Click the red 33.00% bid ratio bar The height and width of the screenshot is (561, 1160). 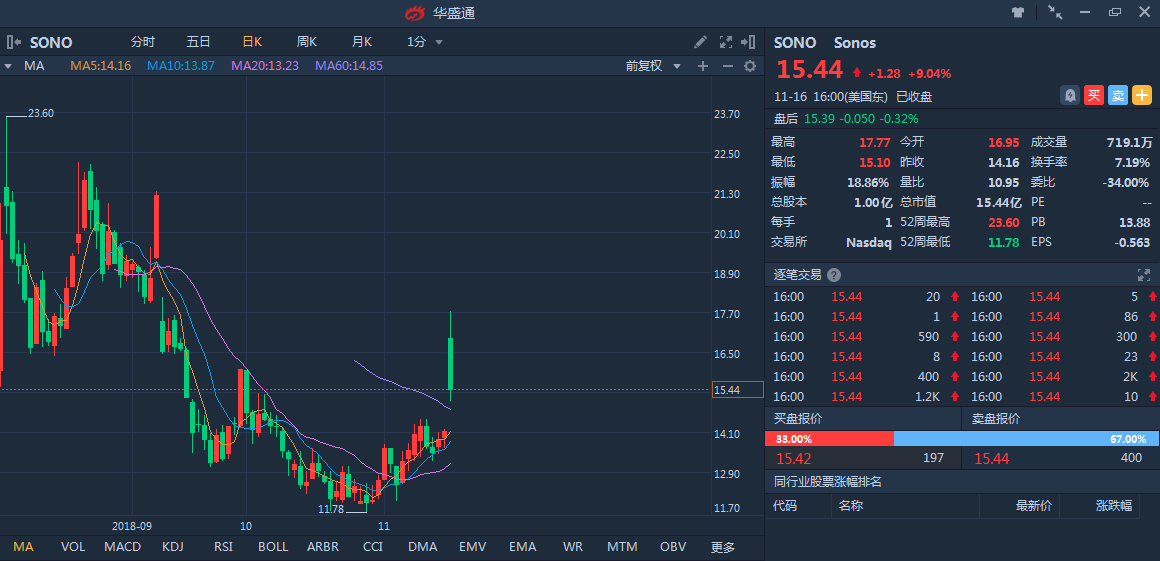(x=829, y=439)
